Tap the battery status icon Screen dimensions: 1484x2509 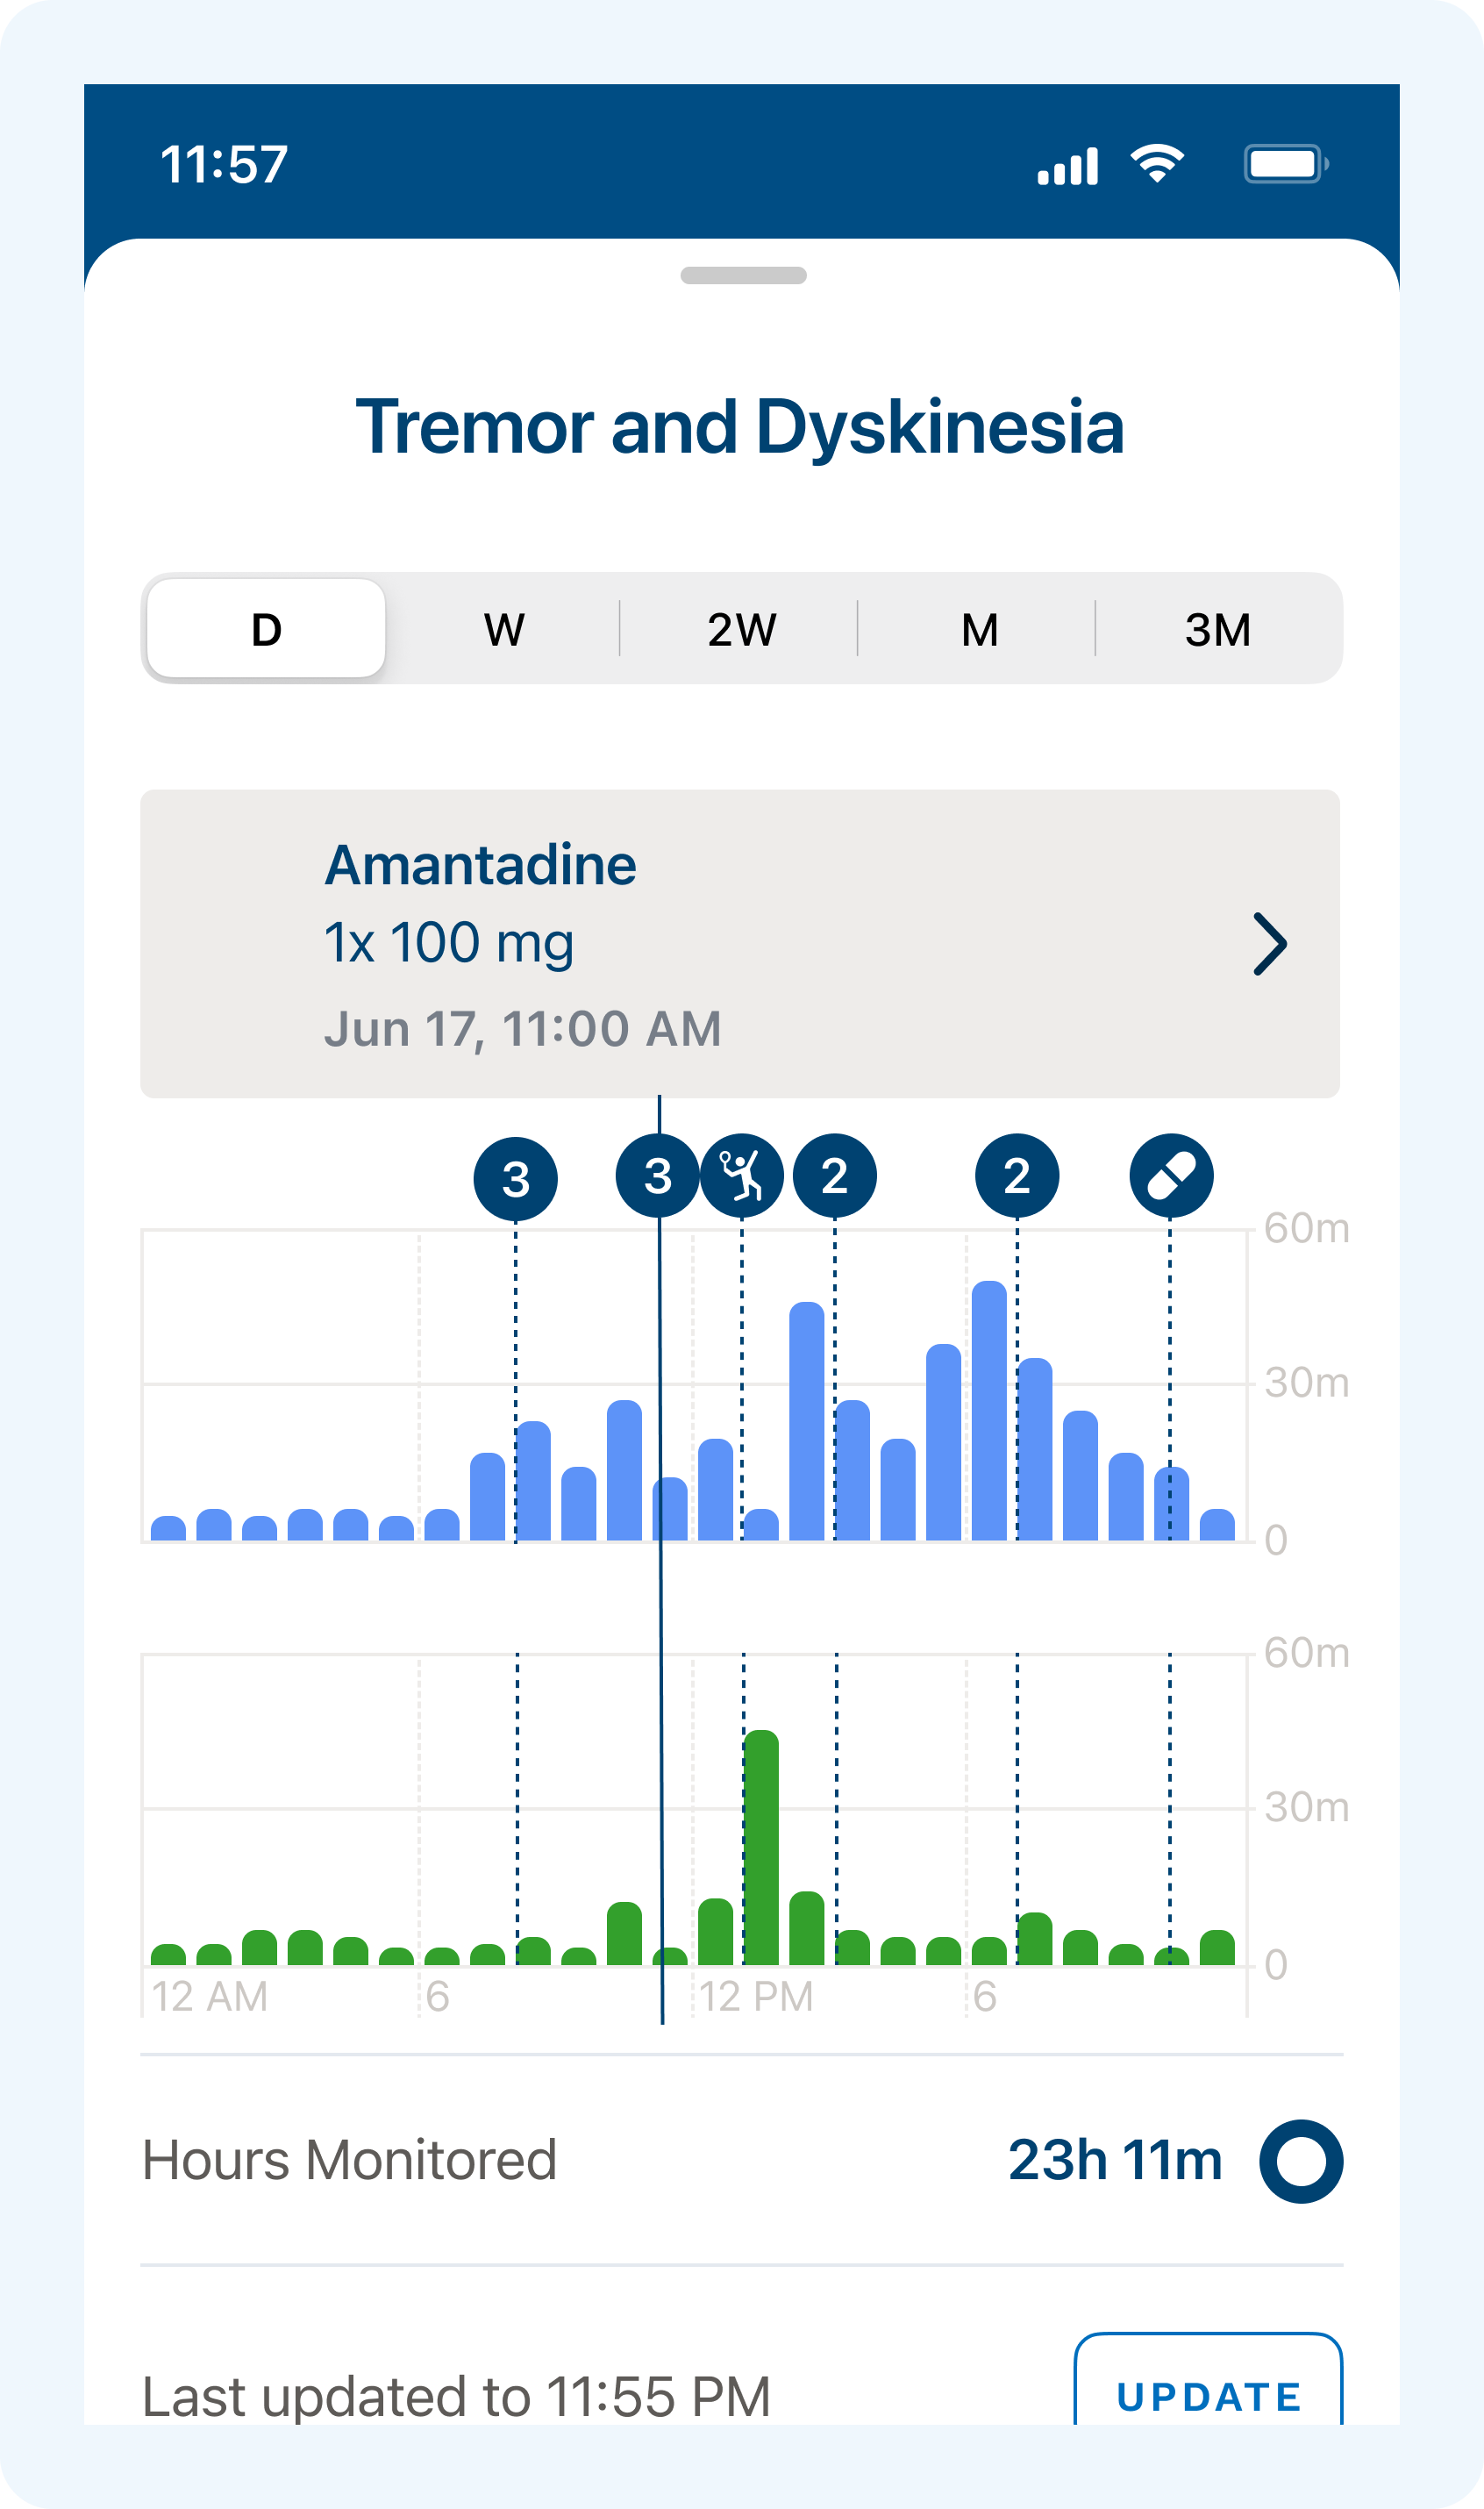click(x=1285, y=164)
